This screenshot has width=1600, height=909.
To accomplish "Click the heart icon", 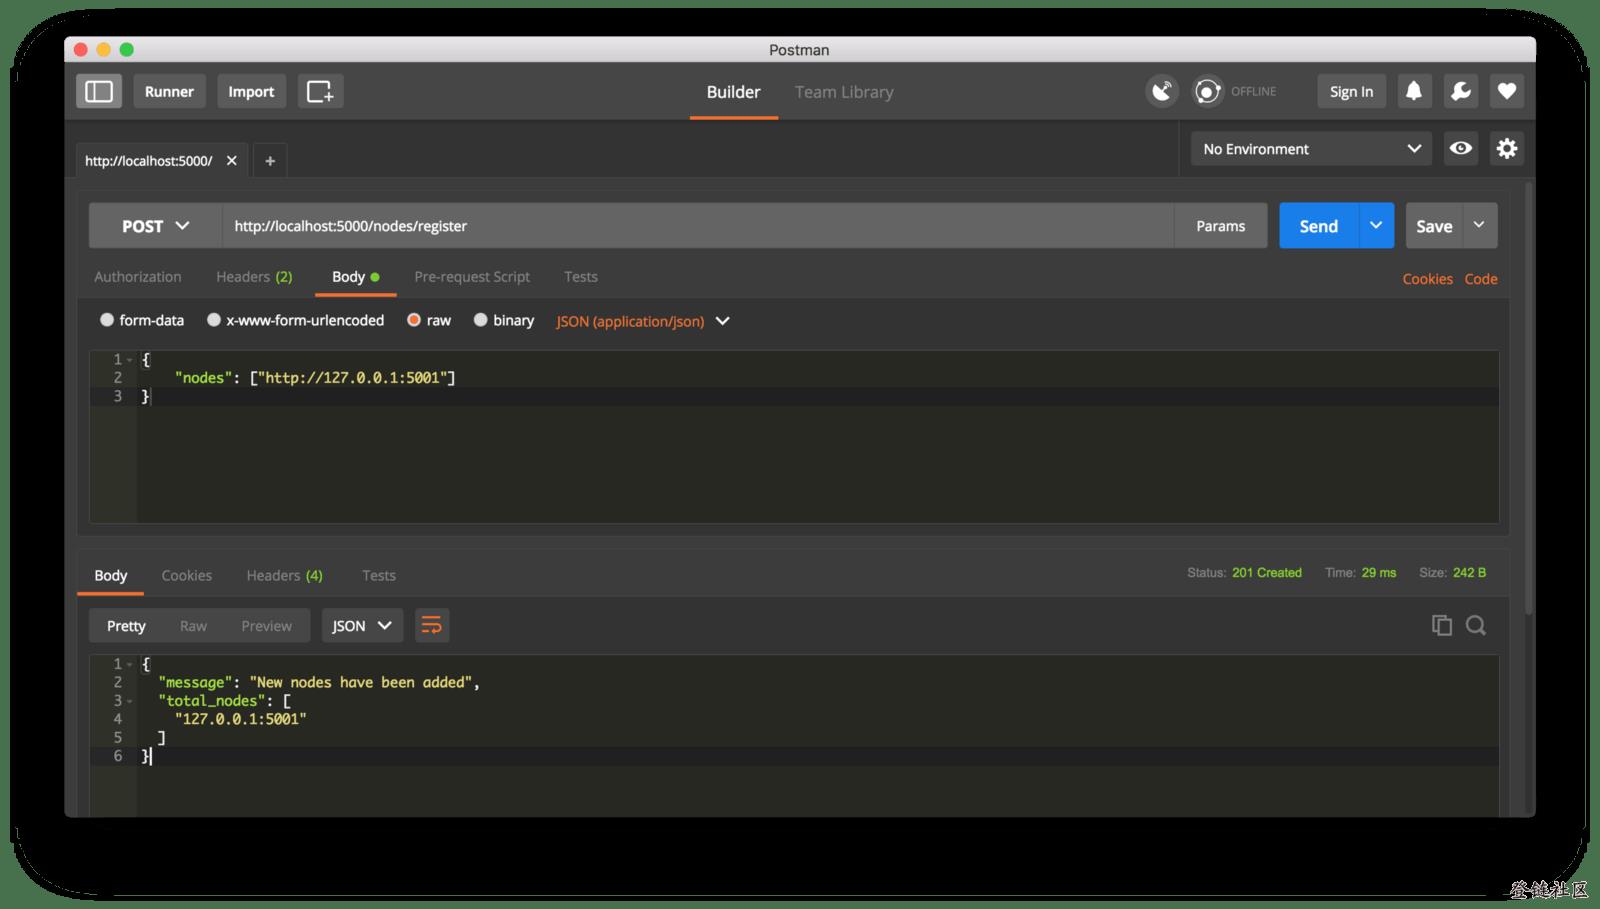I will (x=1507, y=91).
